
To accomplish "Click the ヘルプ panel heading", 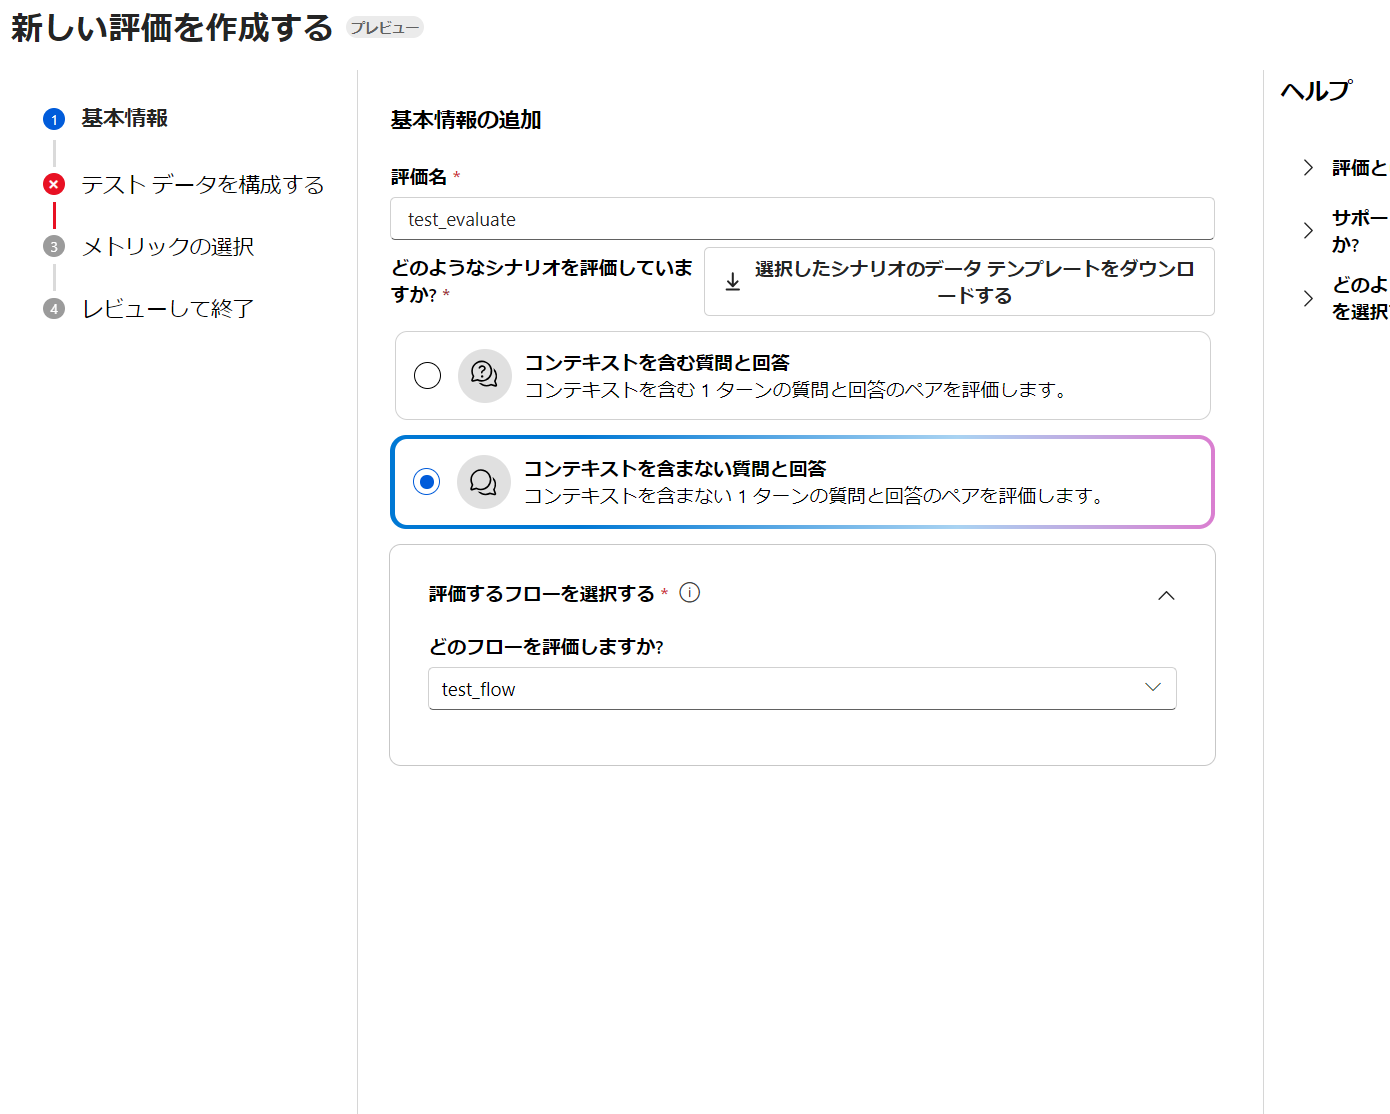I will tap(1316, 91).
